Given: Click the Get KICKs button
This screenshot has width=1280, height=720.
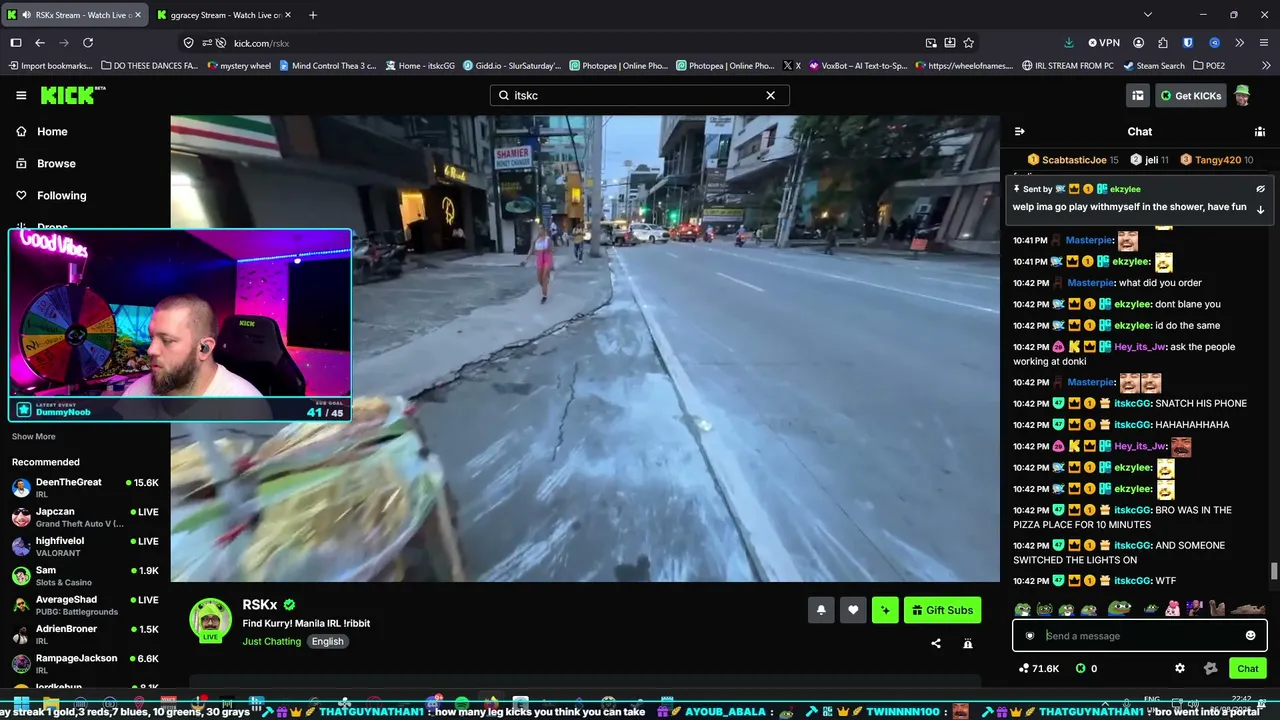Looking at the screenshot, I should [x=1190, y=95].
